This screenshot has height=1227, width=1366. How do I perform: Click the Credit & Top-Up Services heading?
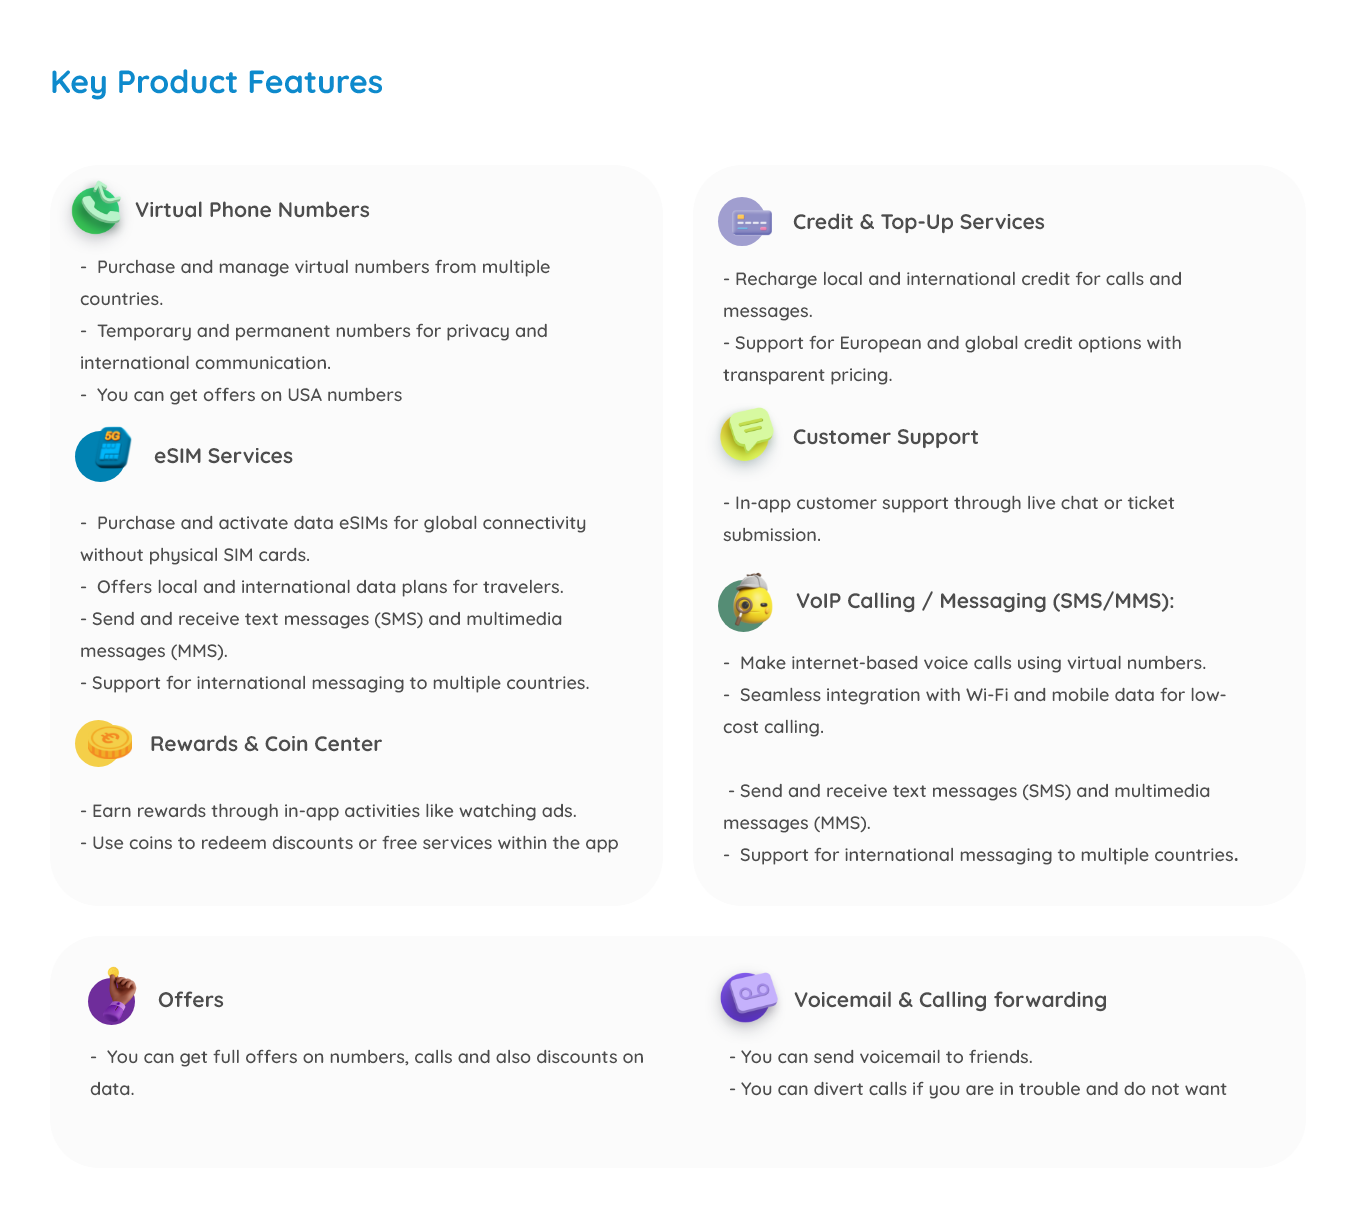click(x=918, y=222)
